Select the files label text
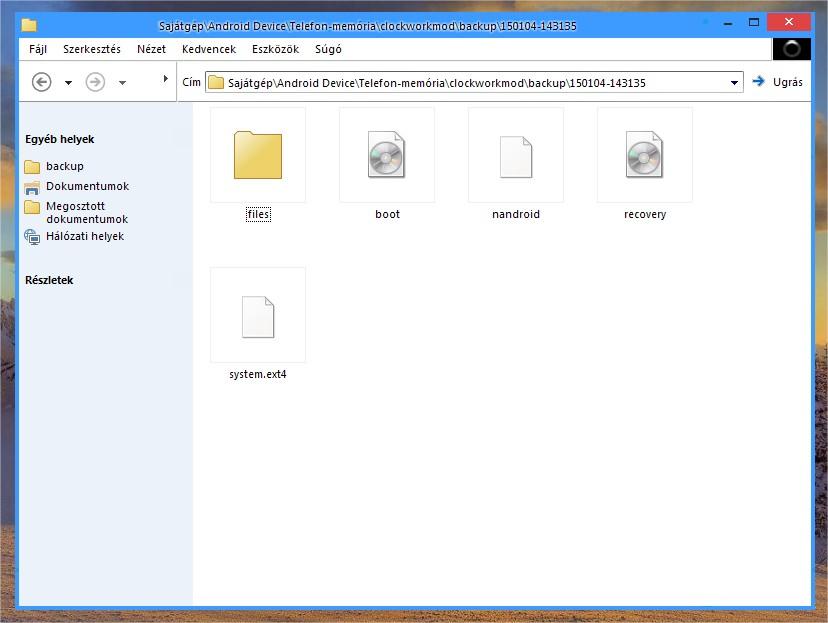This screenshot has height=623, width=828. pos(258,214)
